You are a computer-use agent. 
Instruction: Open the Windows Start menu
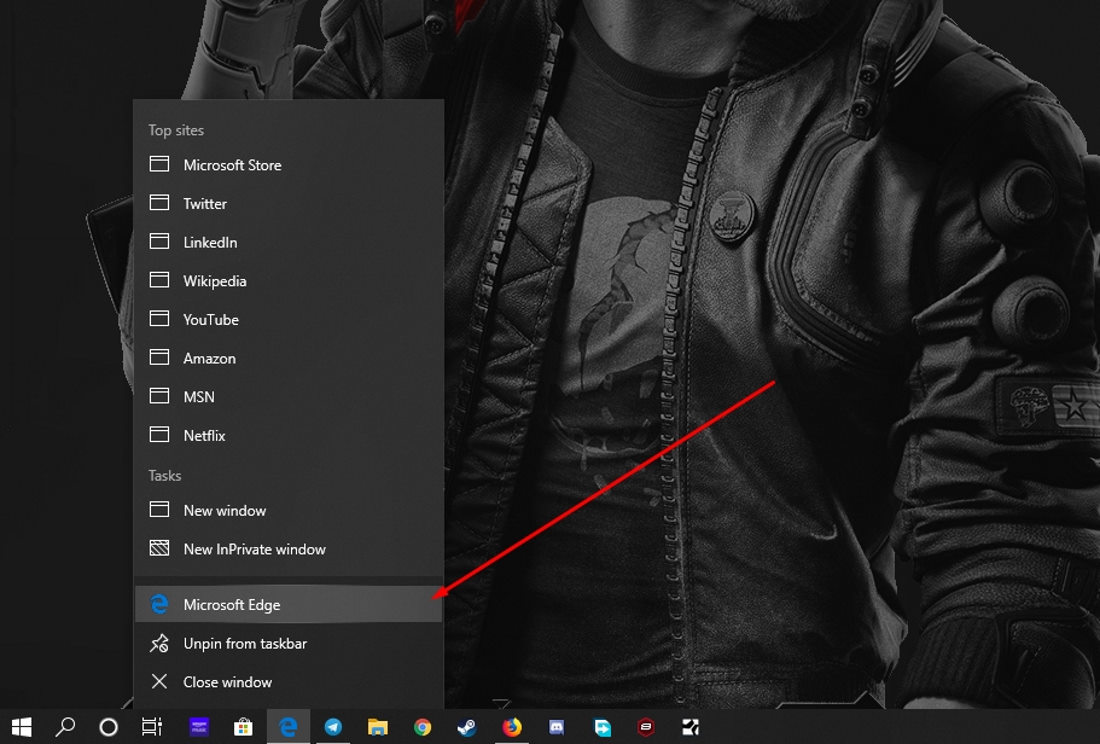pos(22,726)
